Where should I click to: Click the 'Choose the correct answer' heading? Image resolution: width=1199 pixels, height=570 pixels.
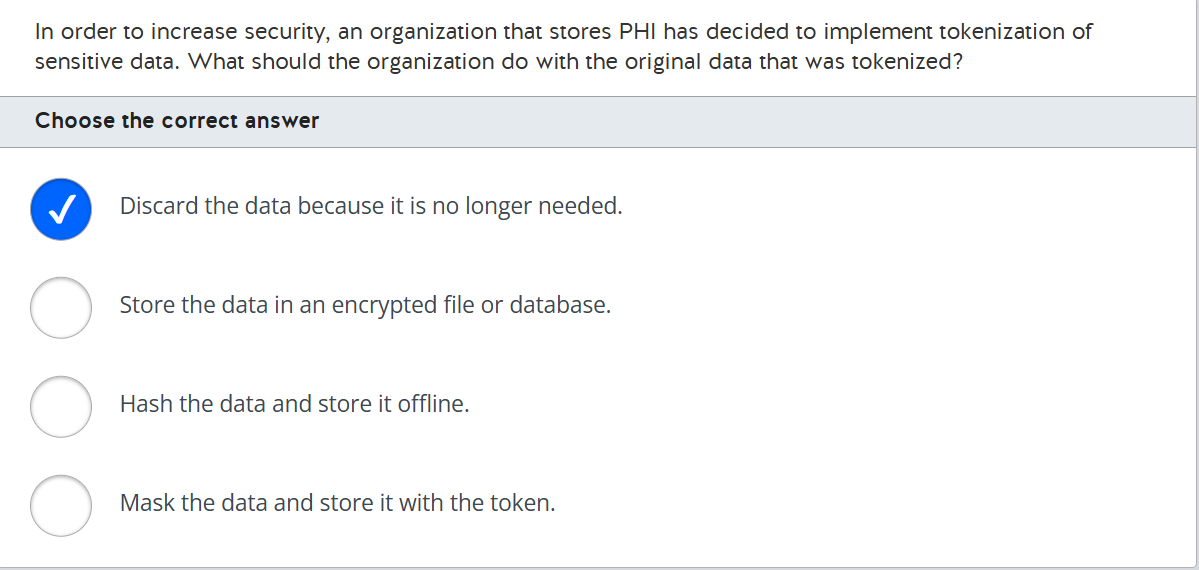177,121
